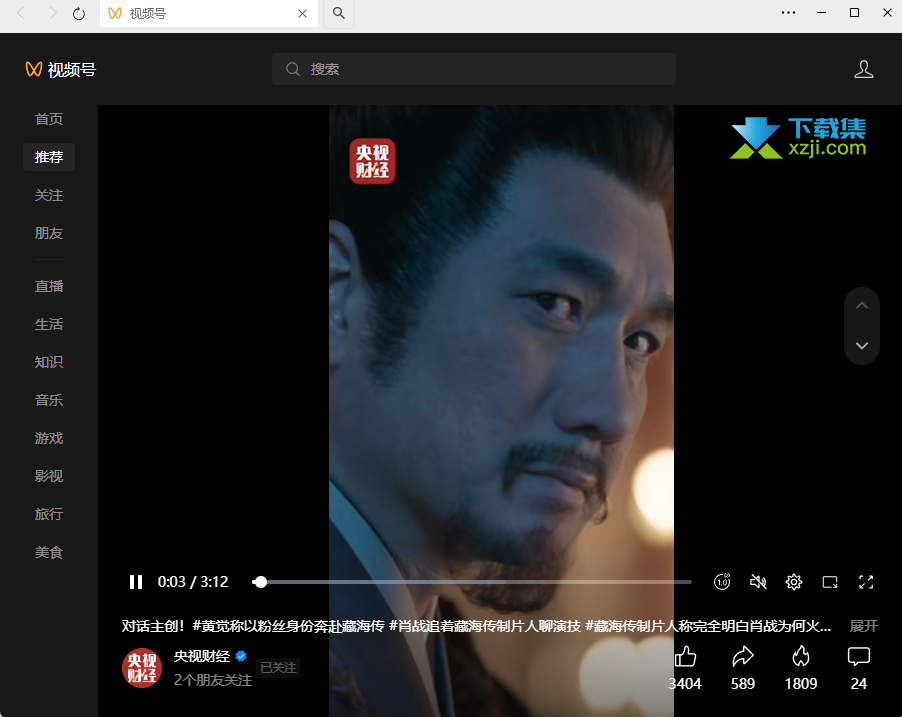The image size is (902, 717).
Task: Open the comments bubble
Action: pyautogui.click(x=859, y=657)
